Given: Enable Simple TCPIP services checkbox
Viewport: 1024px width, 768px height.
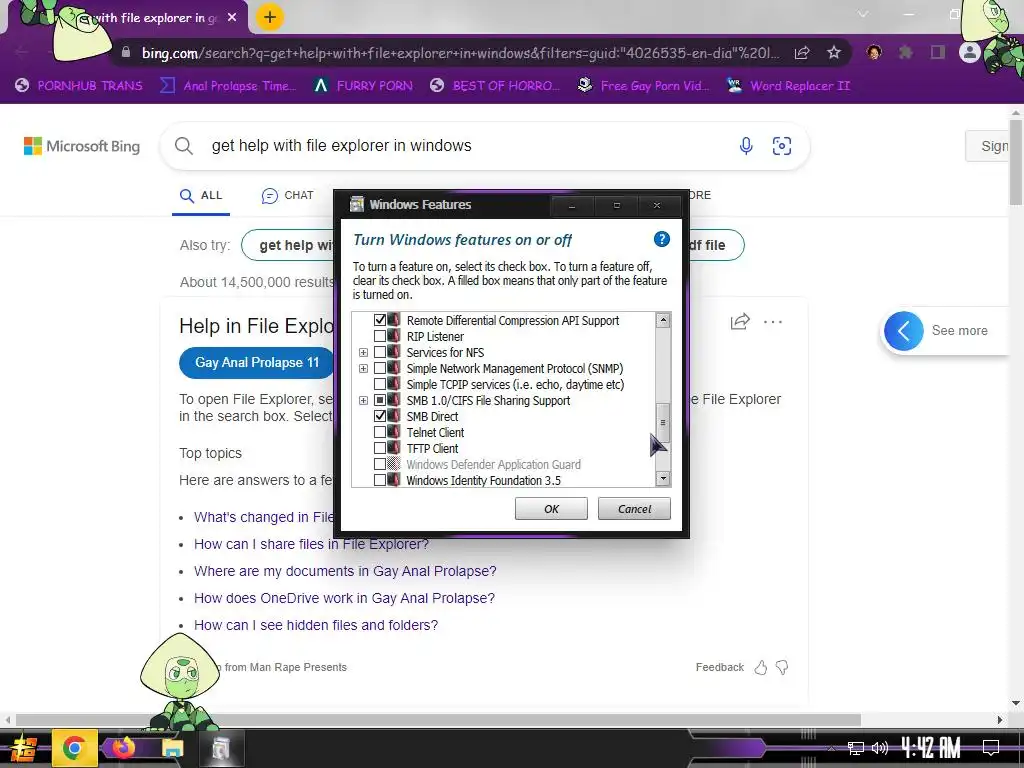Looking at the screenshot, I should [379, 384].
